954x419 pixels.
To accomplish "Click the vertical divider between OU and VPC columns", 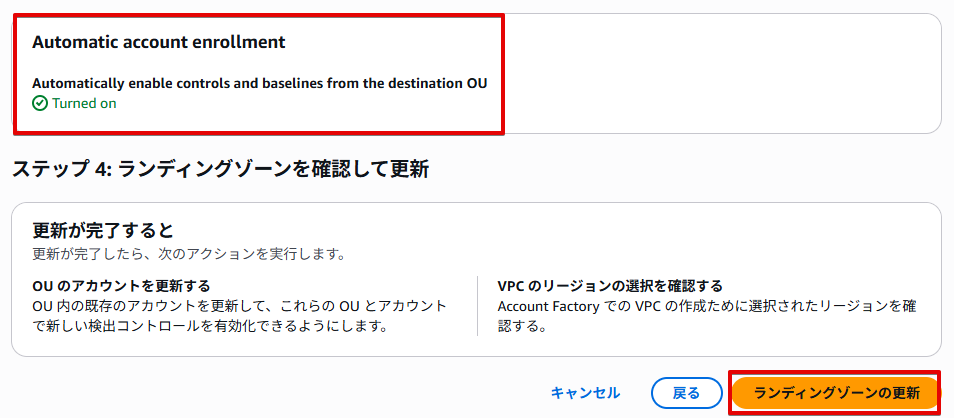I will pyautogui.click(x=478, y=306).
